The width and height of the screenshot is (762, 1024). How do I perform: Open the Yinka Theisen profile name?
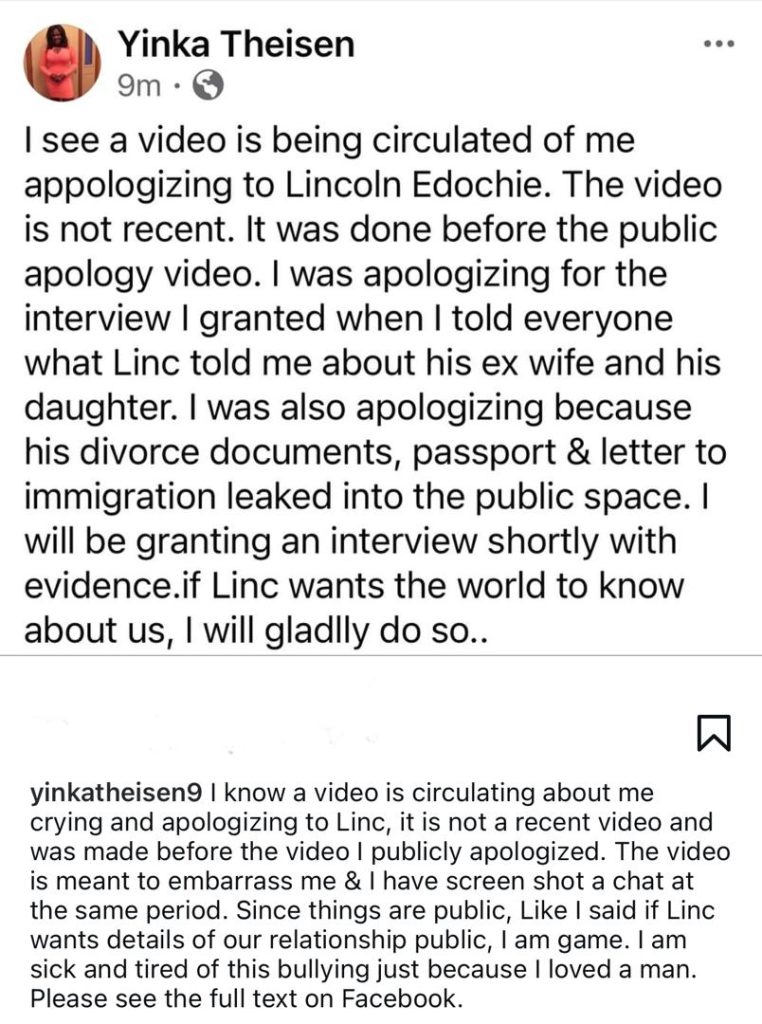[x=236, y=44]
